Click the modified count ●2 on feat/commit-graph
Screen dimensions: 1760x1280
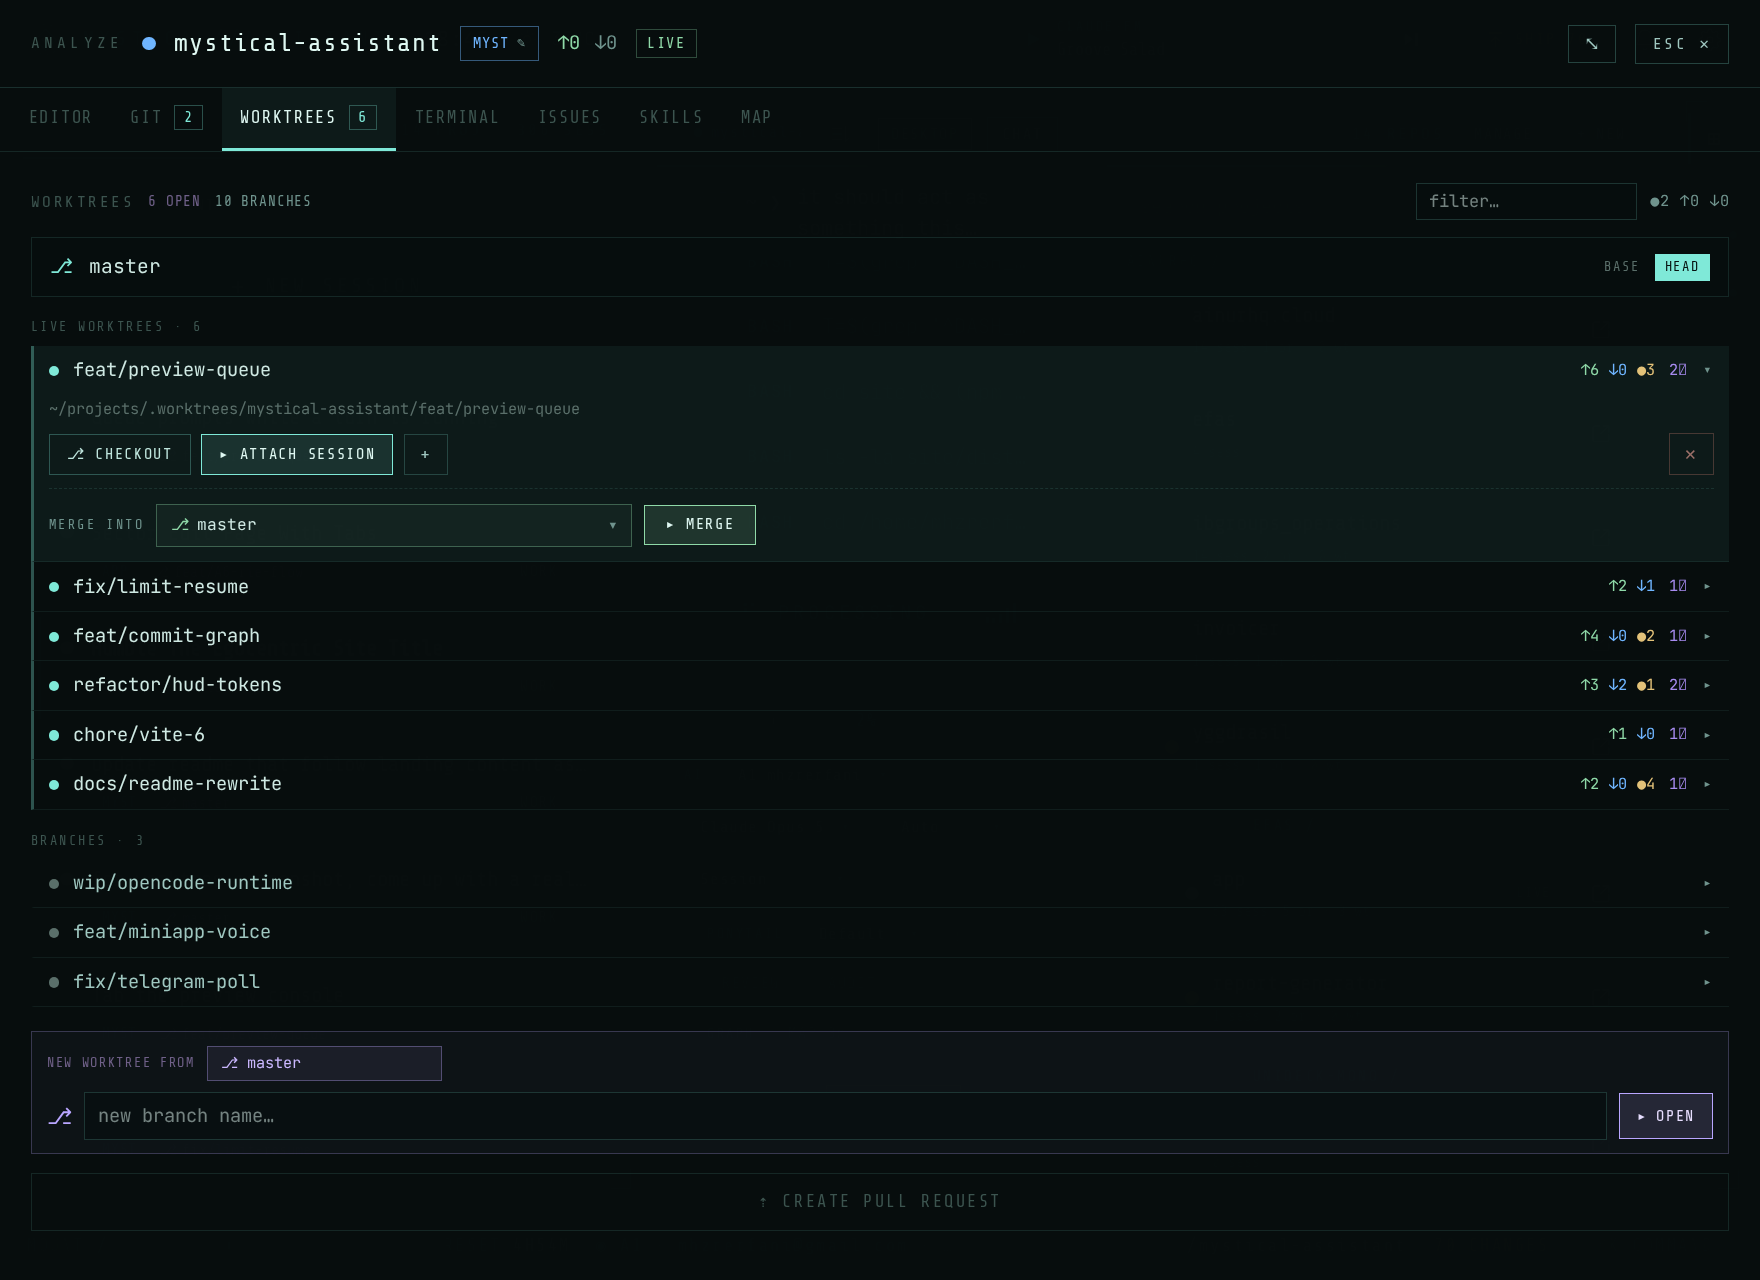[1646, 636]
